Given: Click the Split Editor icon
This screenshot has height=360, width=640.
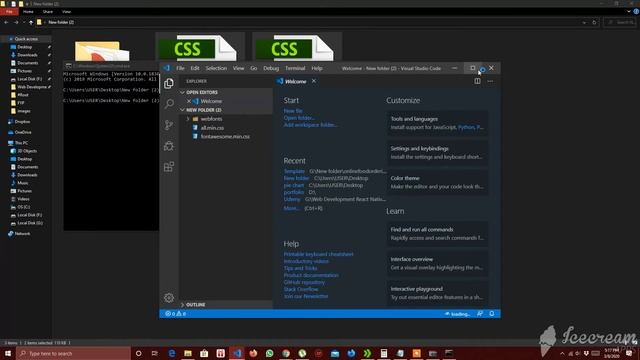Looking at the screenshot, I should point(477,81).
